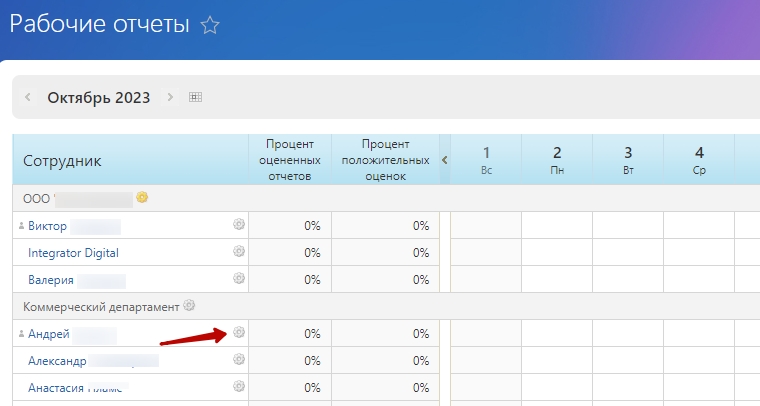The image size is (760, 406).
Task: Open settings gear for Виктор
Action: [x=239, y=225]
